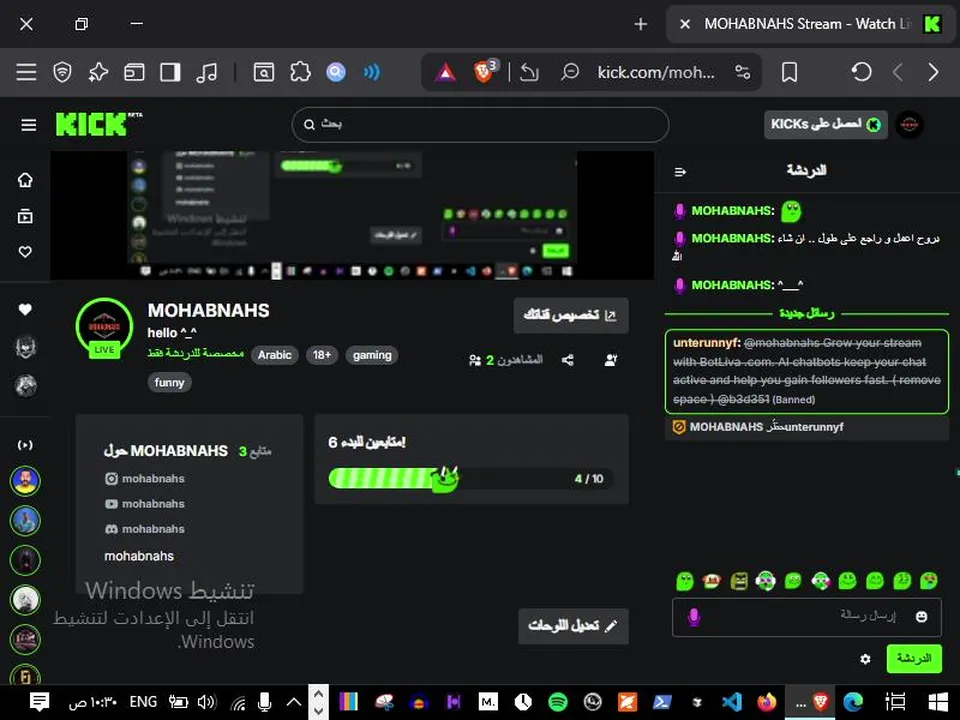The width and height of the screenshot is (960, 720).
Task: Focus the Kick search box
Action: pos(480,124)
